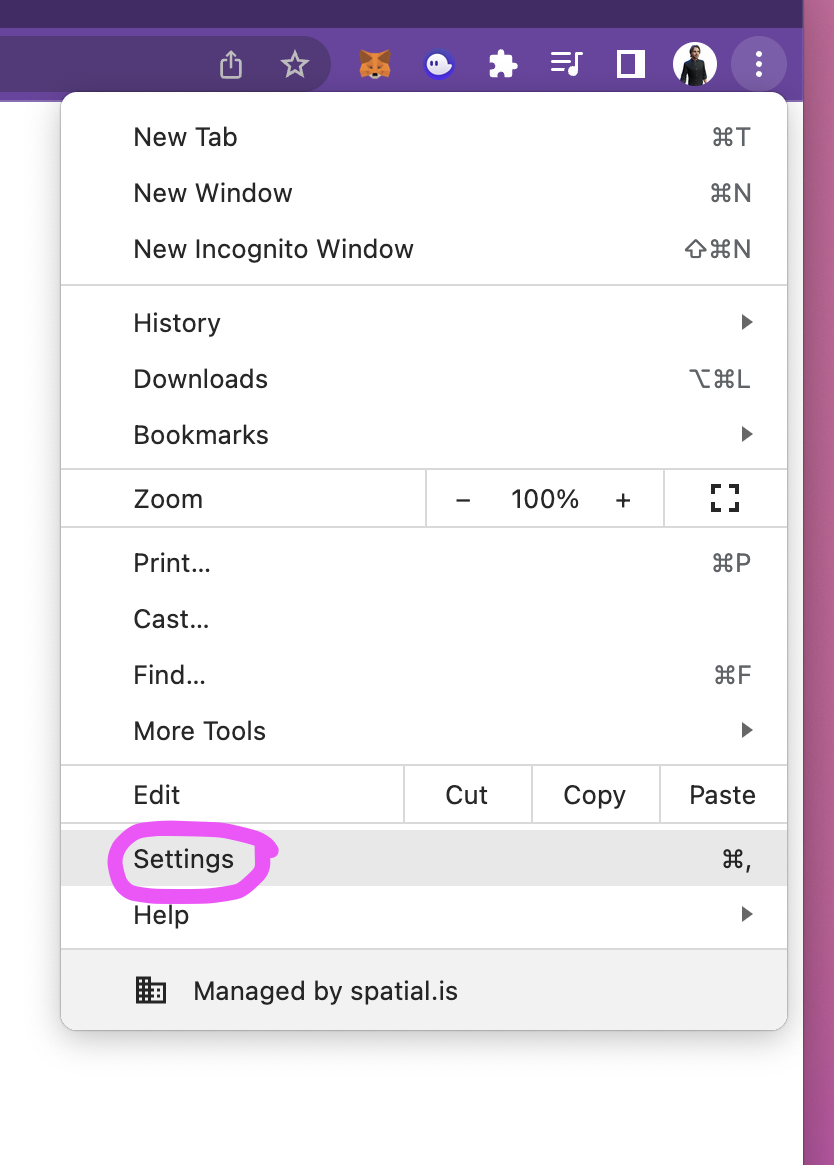Enter fullscreen mode from Zoom row

725,499
